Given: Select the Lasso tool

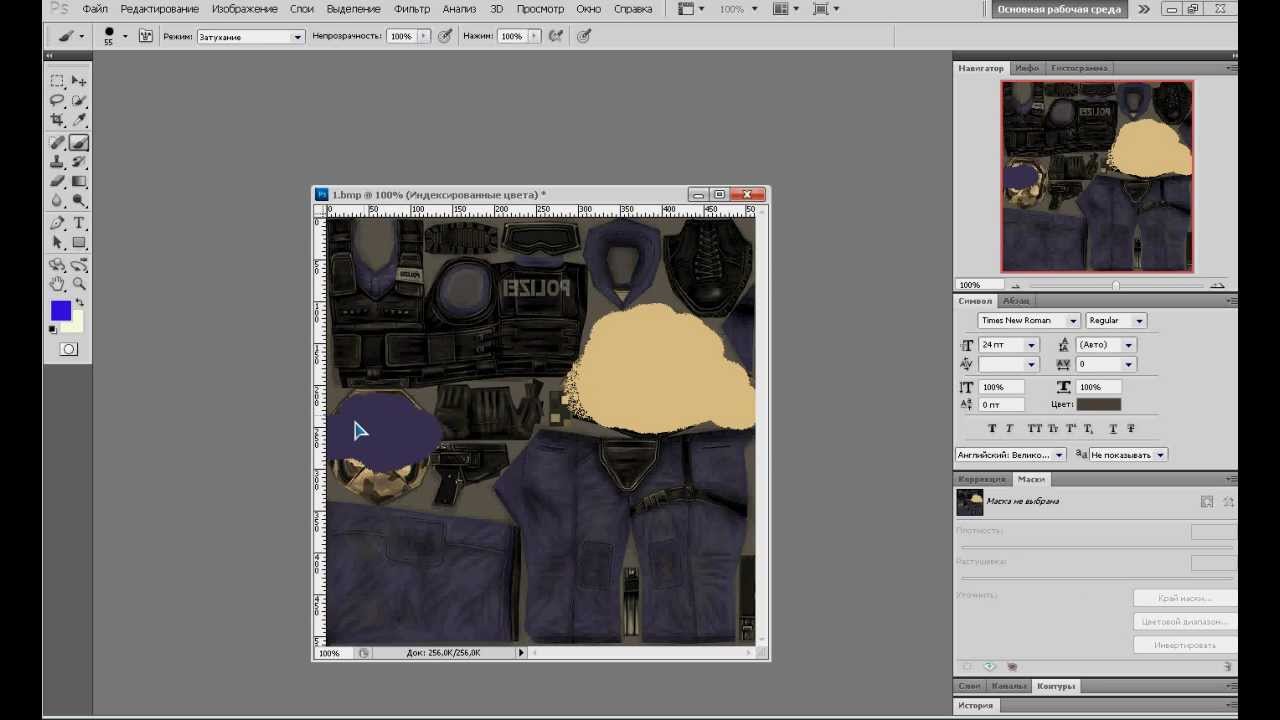Looking at the screenshot, I should [x=57, y=101].
